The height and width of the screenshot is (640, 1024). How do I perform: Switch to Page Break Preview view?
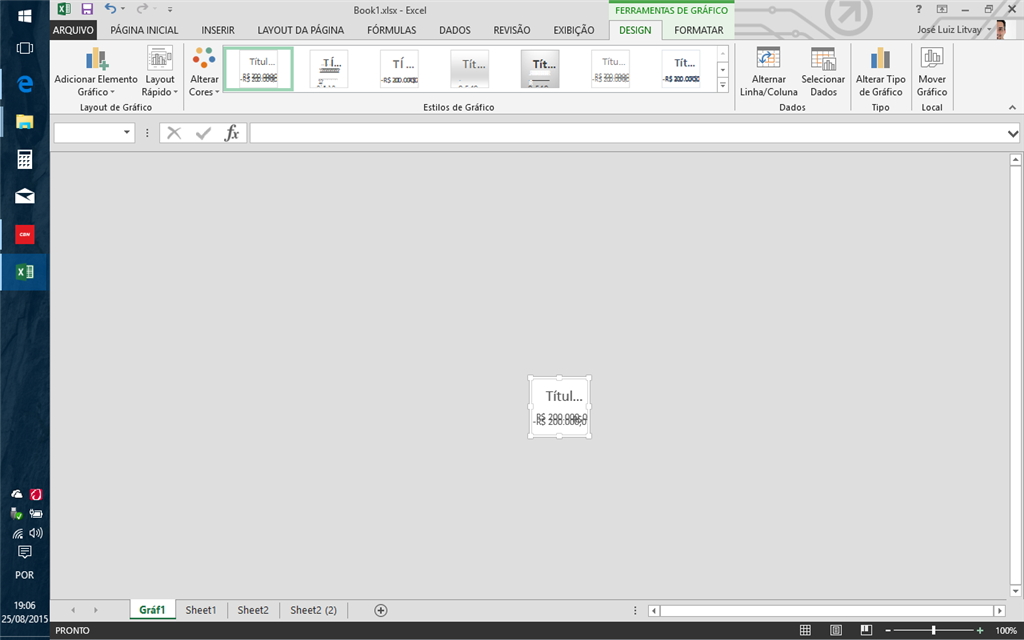(866, 630)
